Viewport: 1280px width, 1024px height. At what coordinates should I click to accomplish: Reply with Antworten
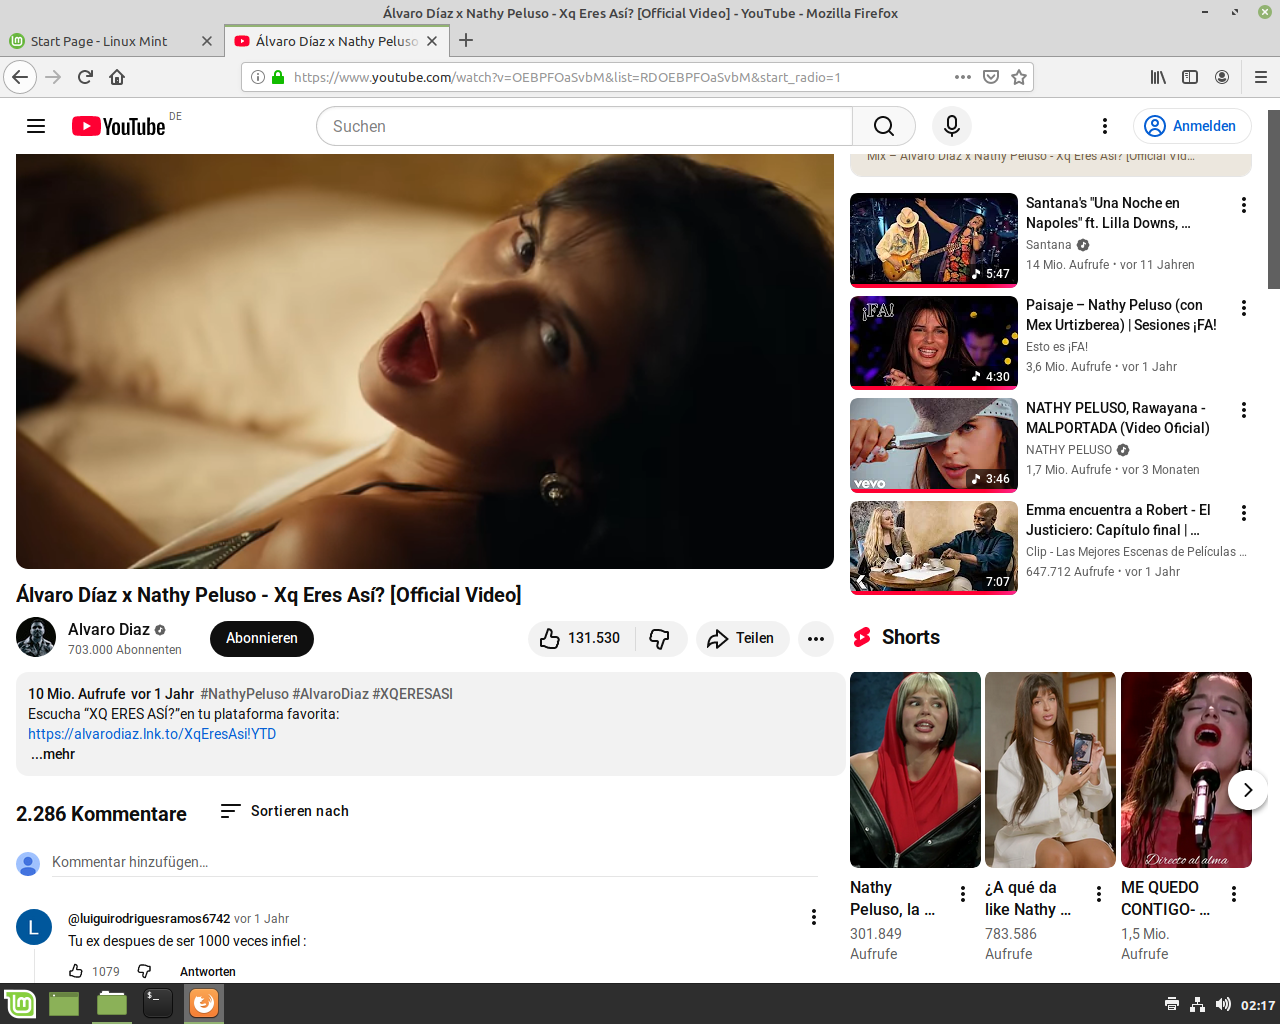[x=208, y=971]
